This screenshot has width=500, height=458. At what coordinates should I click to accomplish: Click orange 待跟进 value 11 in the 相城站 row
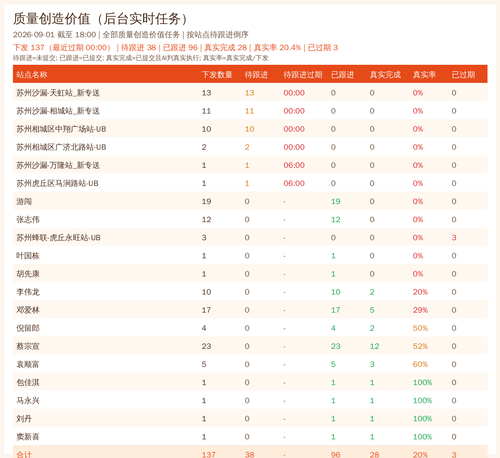[x=249, y=111]
